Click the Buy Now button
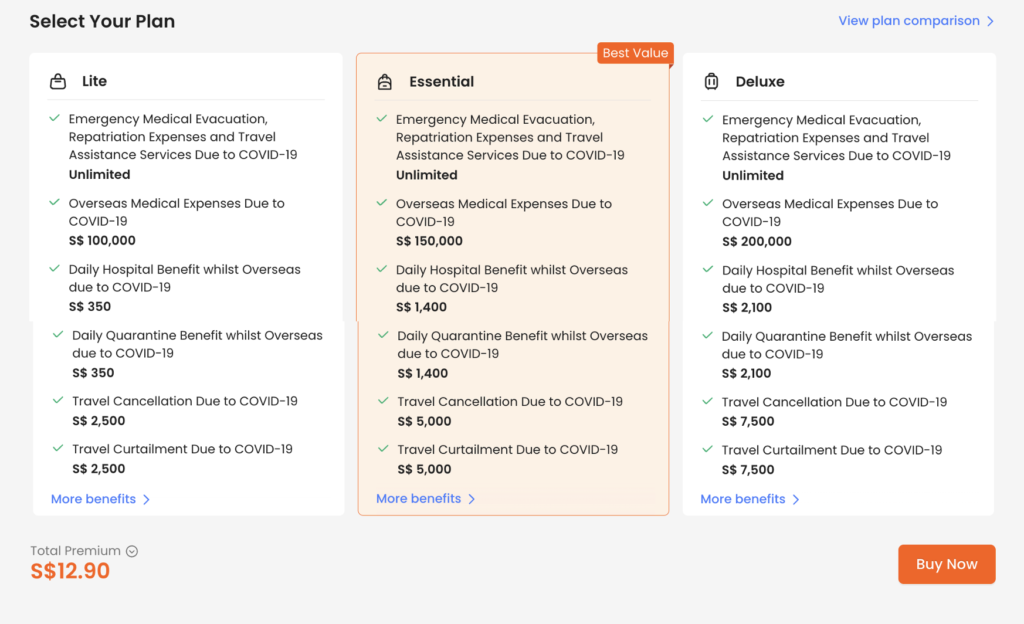 [x=946, y=564]
